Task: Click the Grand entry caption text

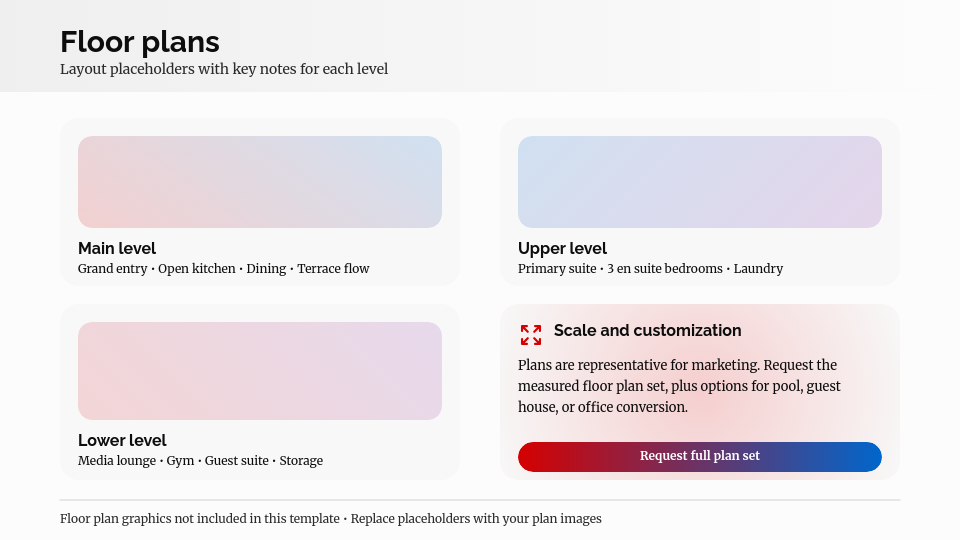Action: tap(113, 269)
